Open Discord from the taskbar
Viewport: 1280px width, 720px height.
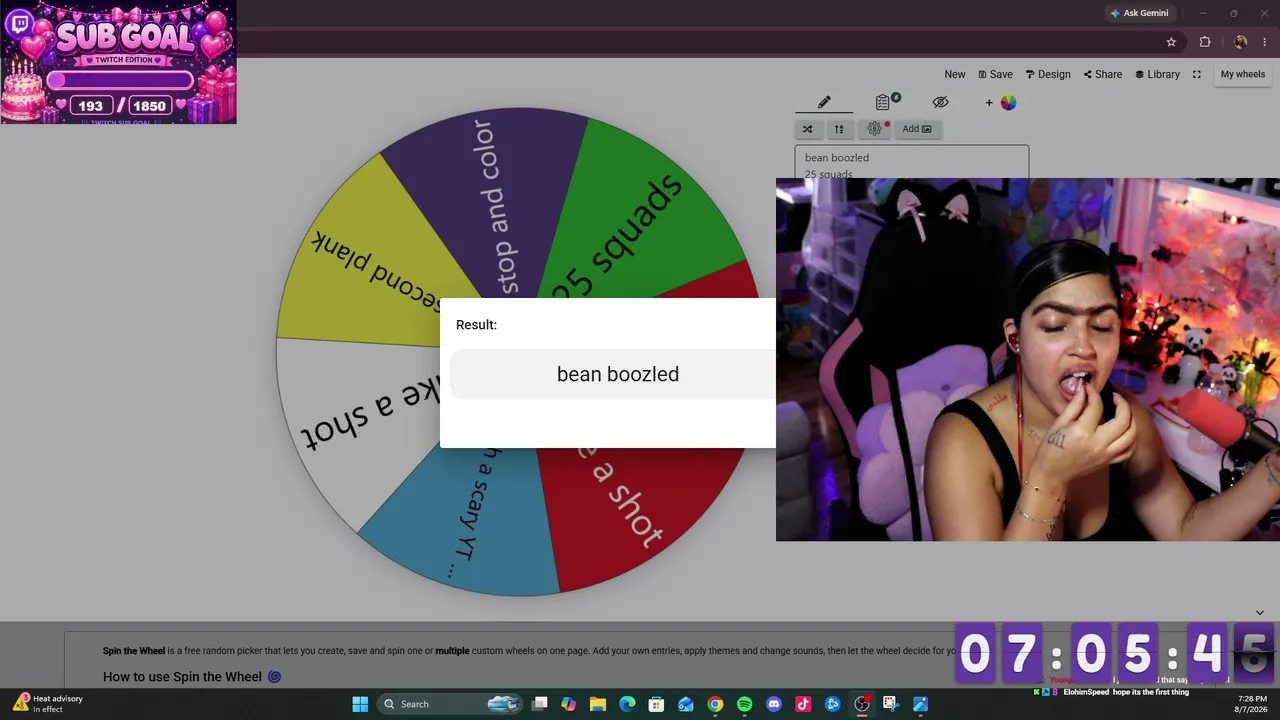pyautogui.click(x=774, y=704)
